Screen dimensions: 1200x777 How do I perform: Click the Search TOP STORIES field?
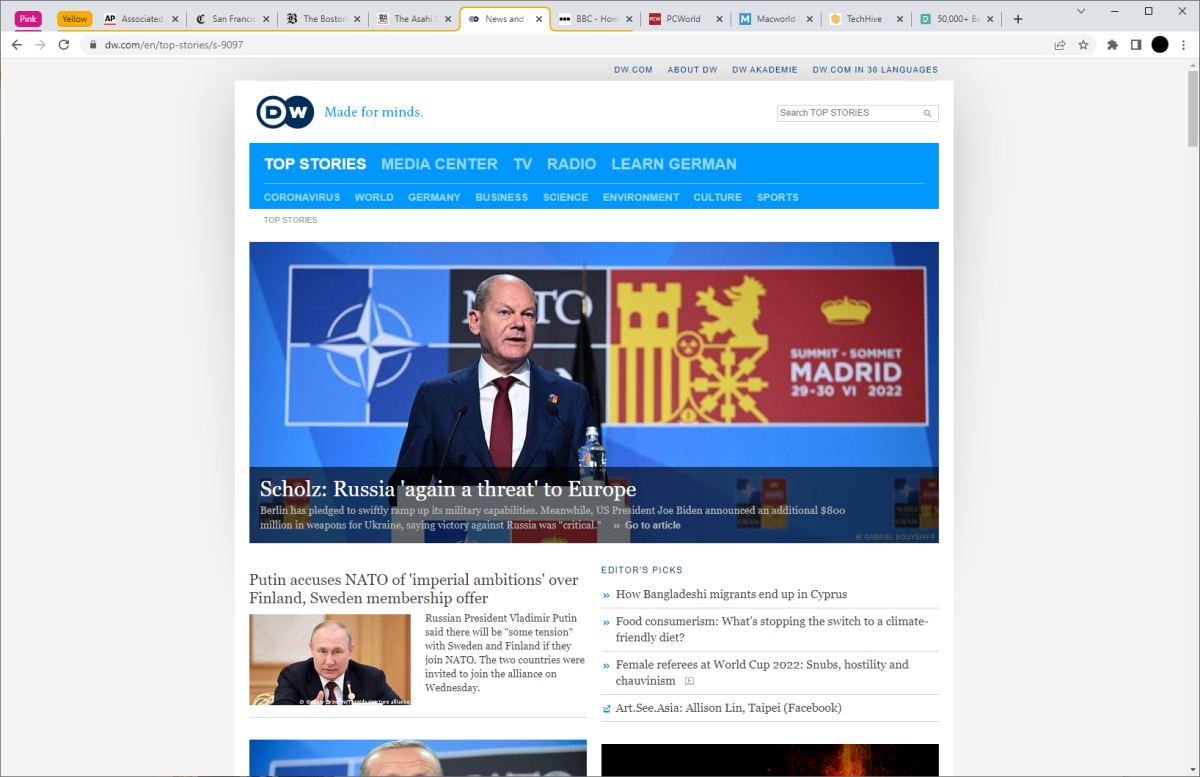coord(849,113)
